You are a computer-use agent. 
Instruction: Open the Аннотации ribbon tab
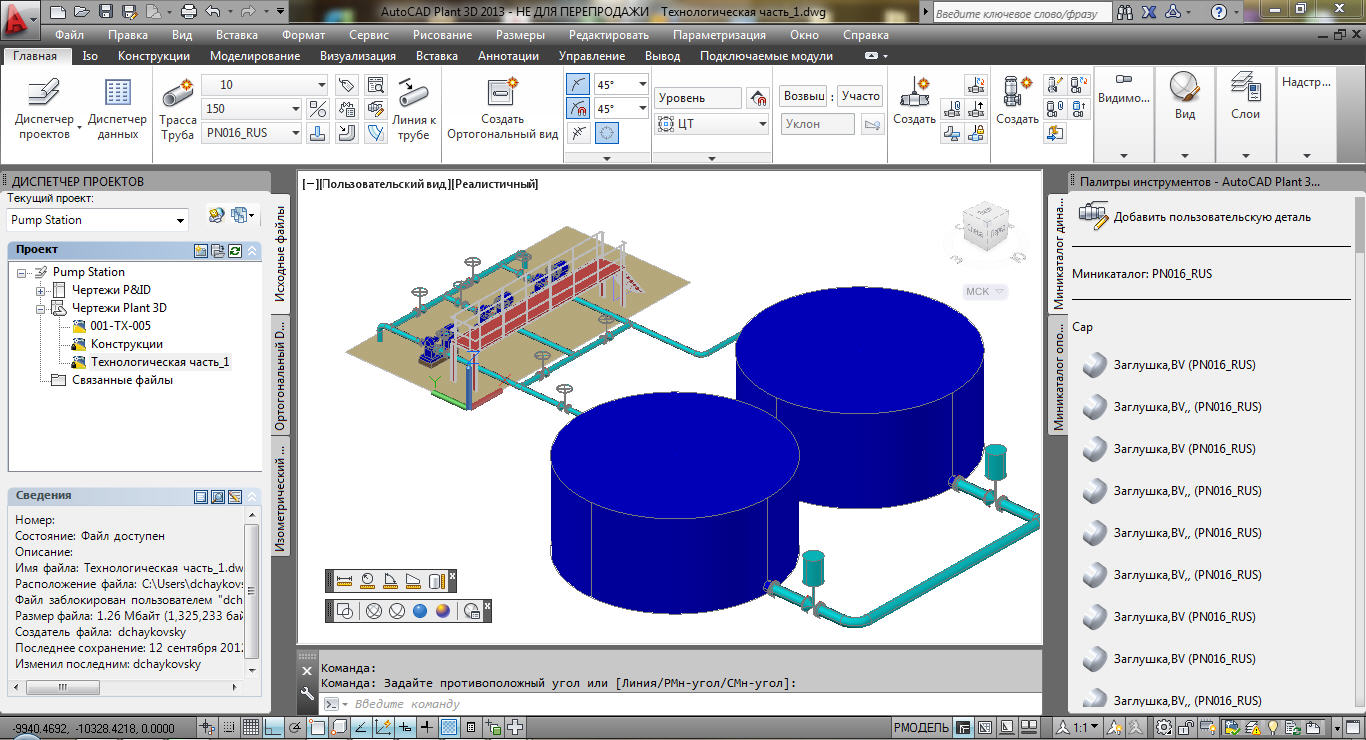pos(508,56)
